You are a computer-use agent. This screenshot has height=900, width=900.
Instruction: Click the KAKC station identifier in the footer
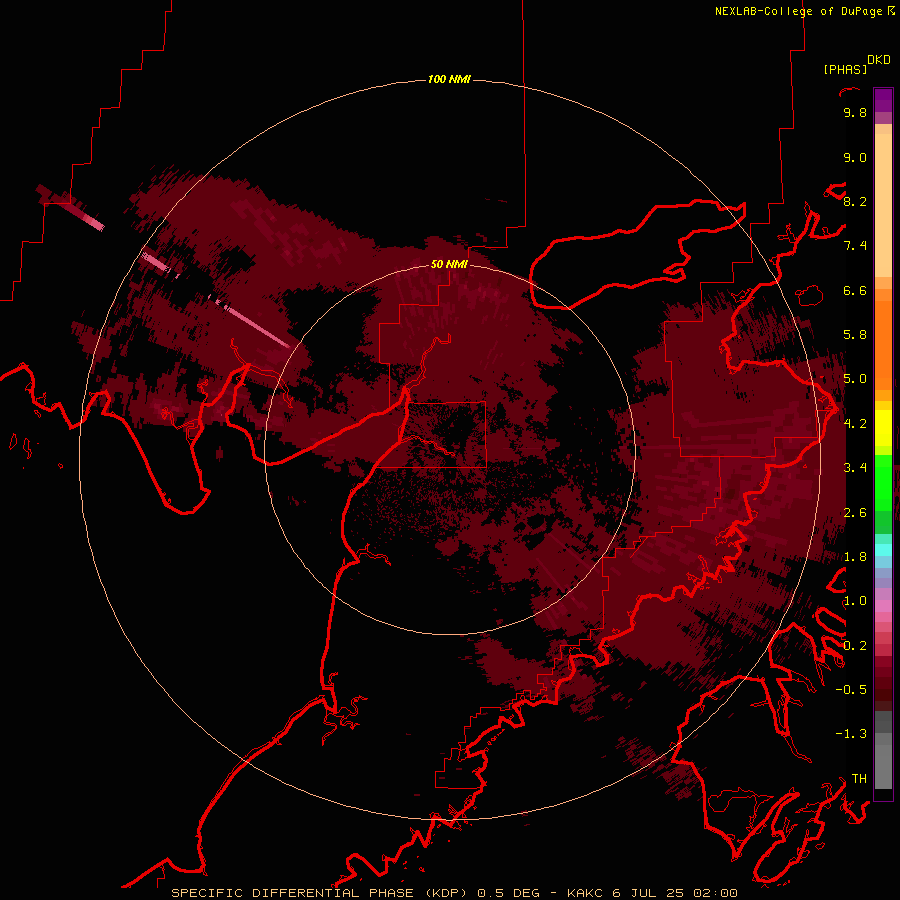pos(586,893)
